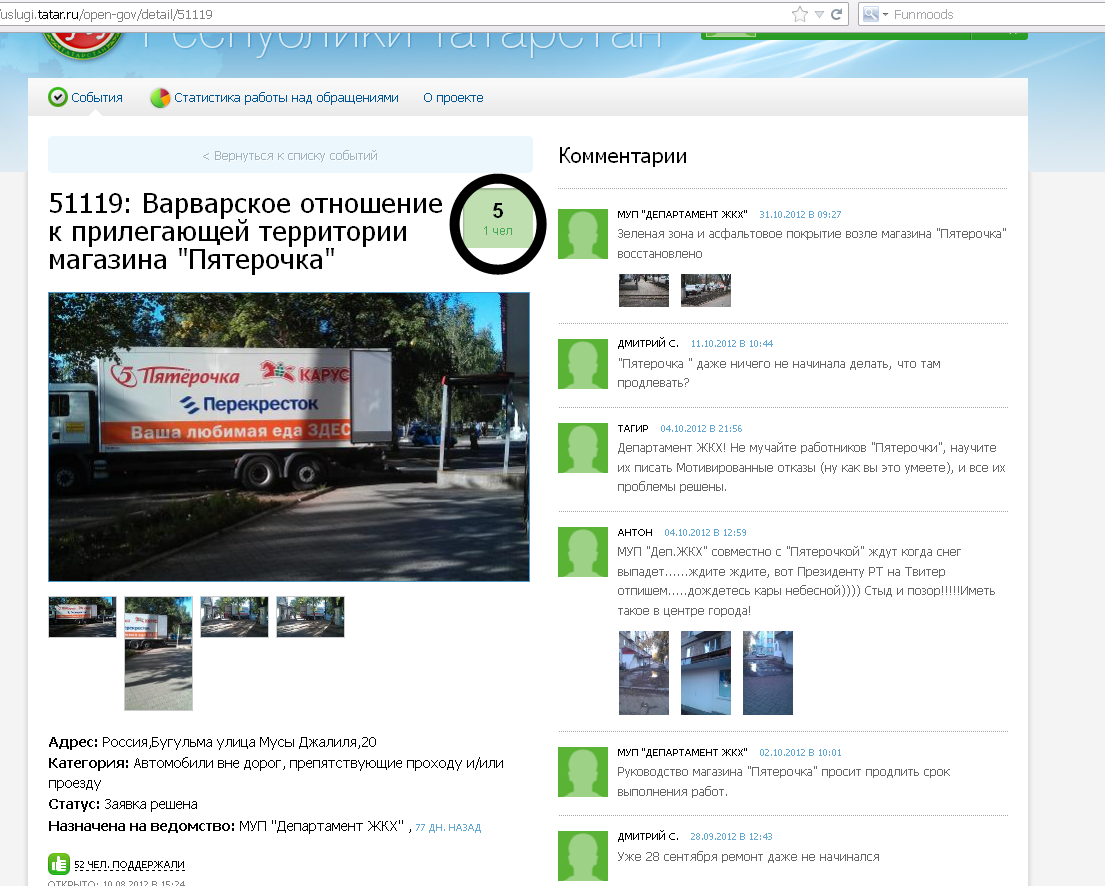Click the green thumbs-up support icon
1105x886 pixels.
58,863
